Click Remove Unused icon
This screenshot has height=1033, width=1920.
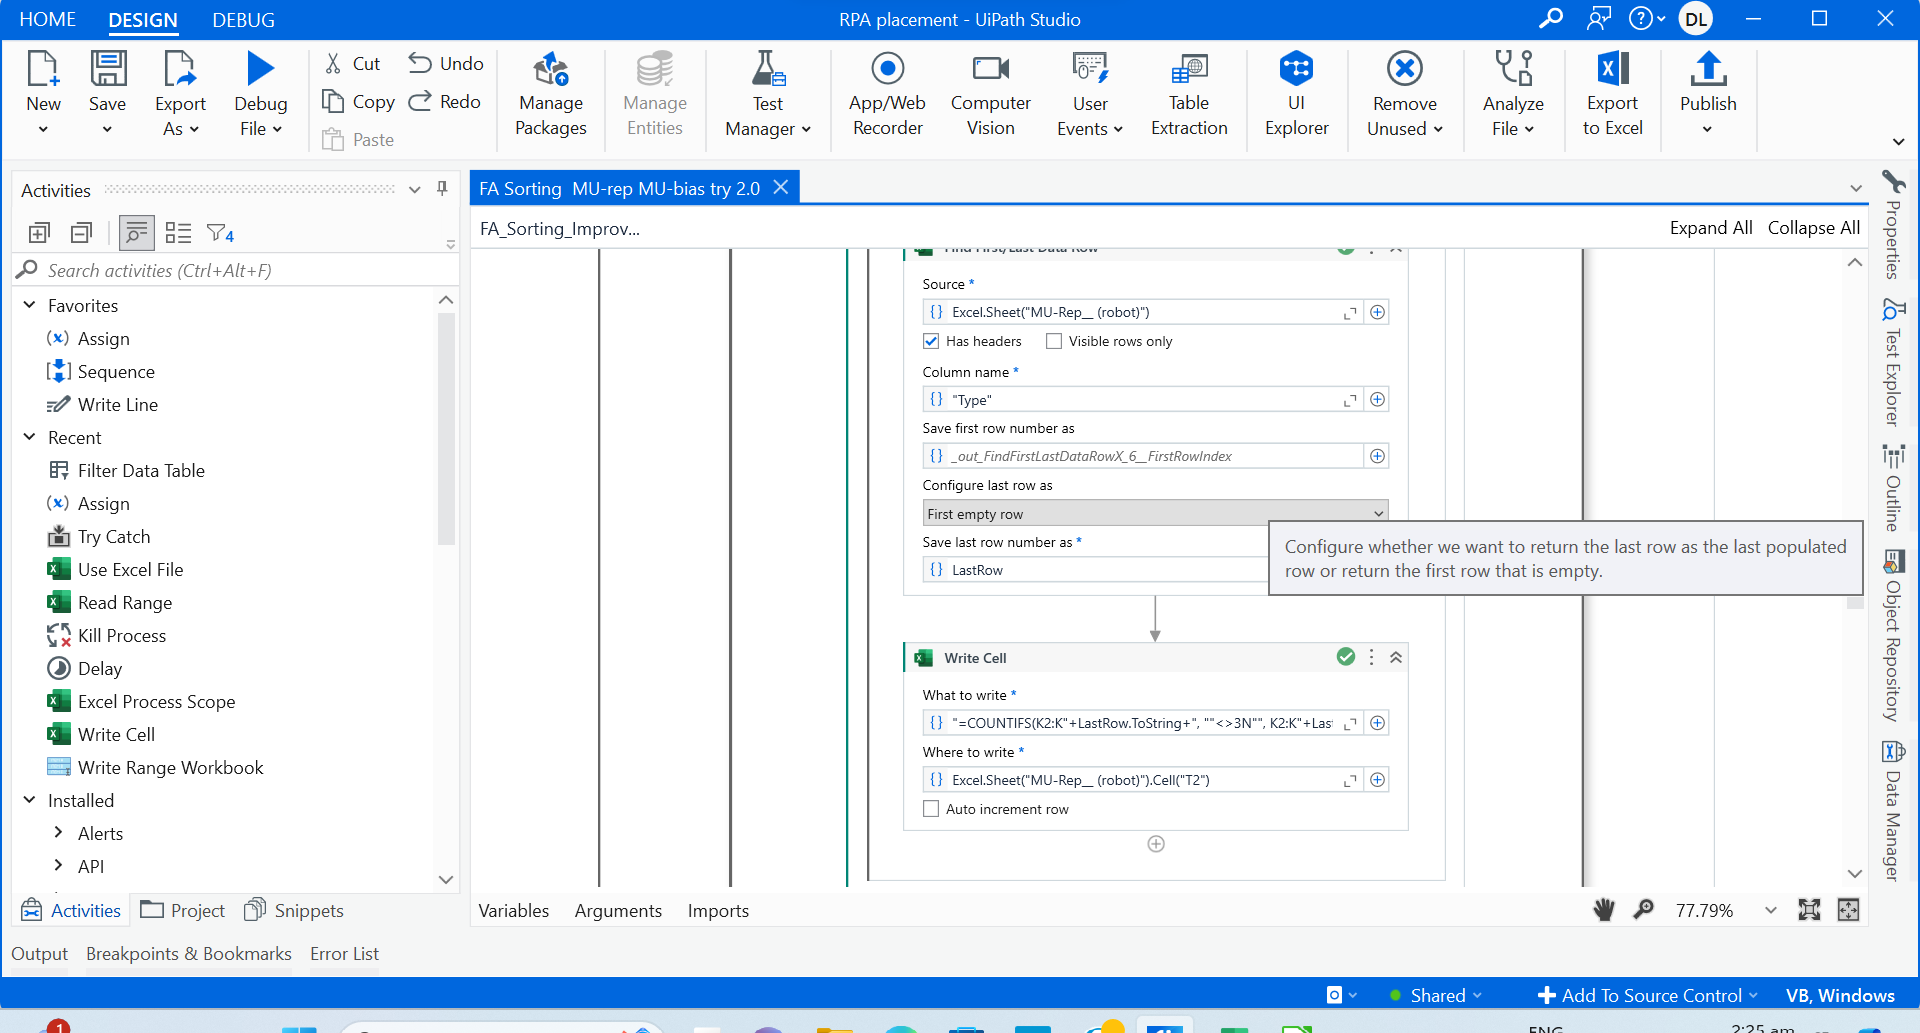pyautogui.click(x=1405, y=69)
